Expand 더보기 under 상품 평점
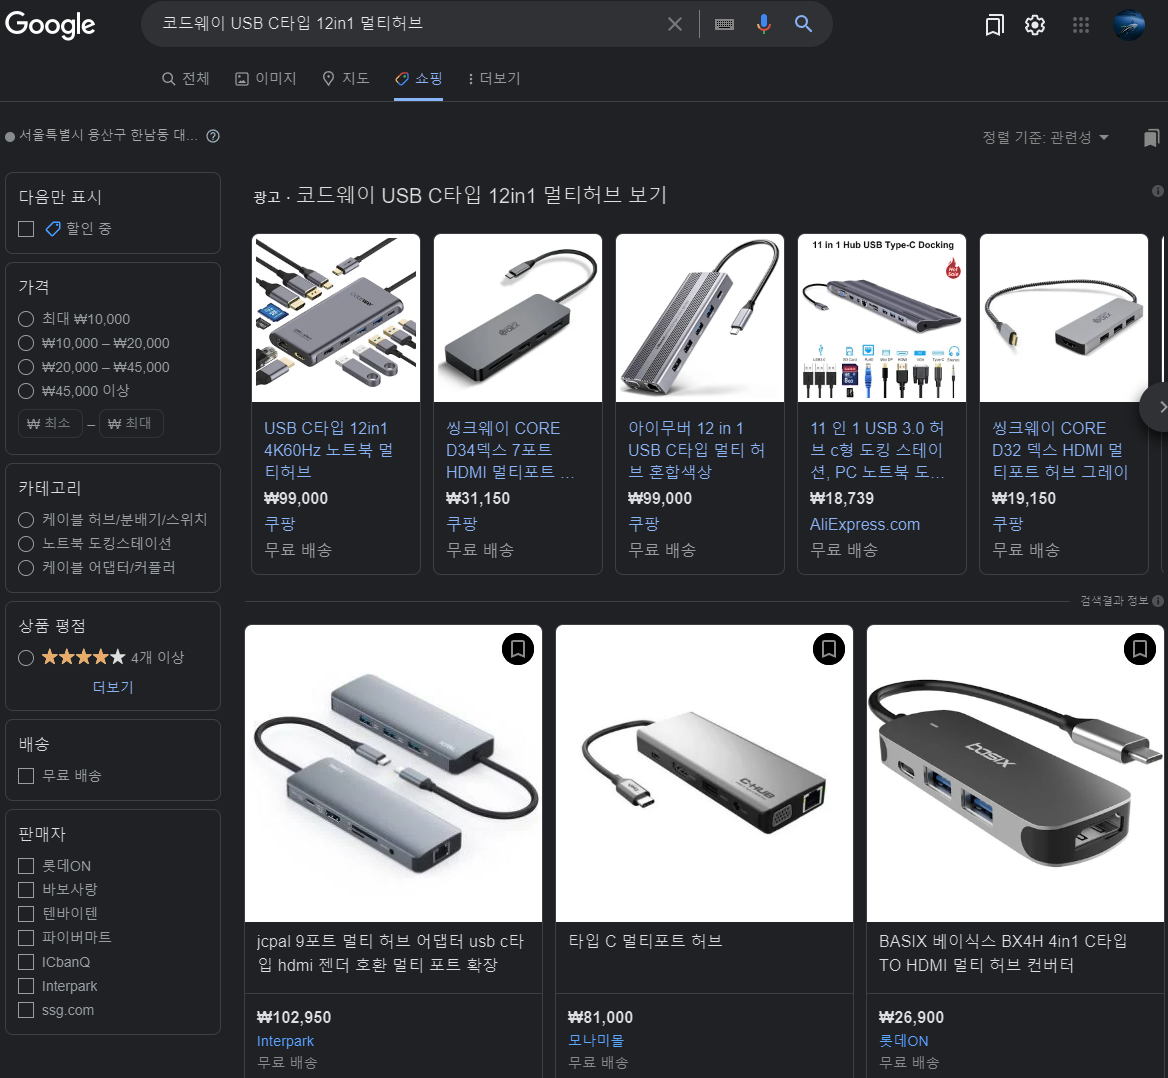1168x1078 pixels. click(x=112, y=687)
